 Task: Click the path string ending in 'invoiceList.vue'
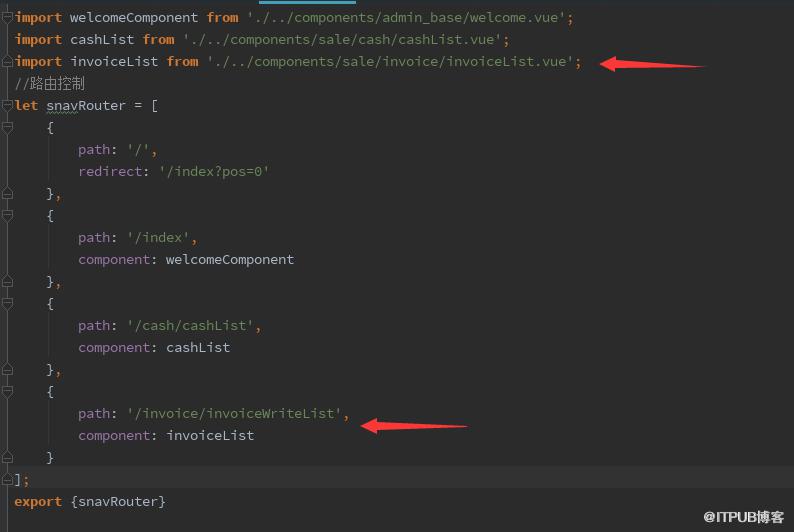coord(390,62)
